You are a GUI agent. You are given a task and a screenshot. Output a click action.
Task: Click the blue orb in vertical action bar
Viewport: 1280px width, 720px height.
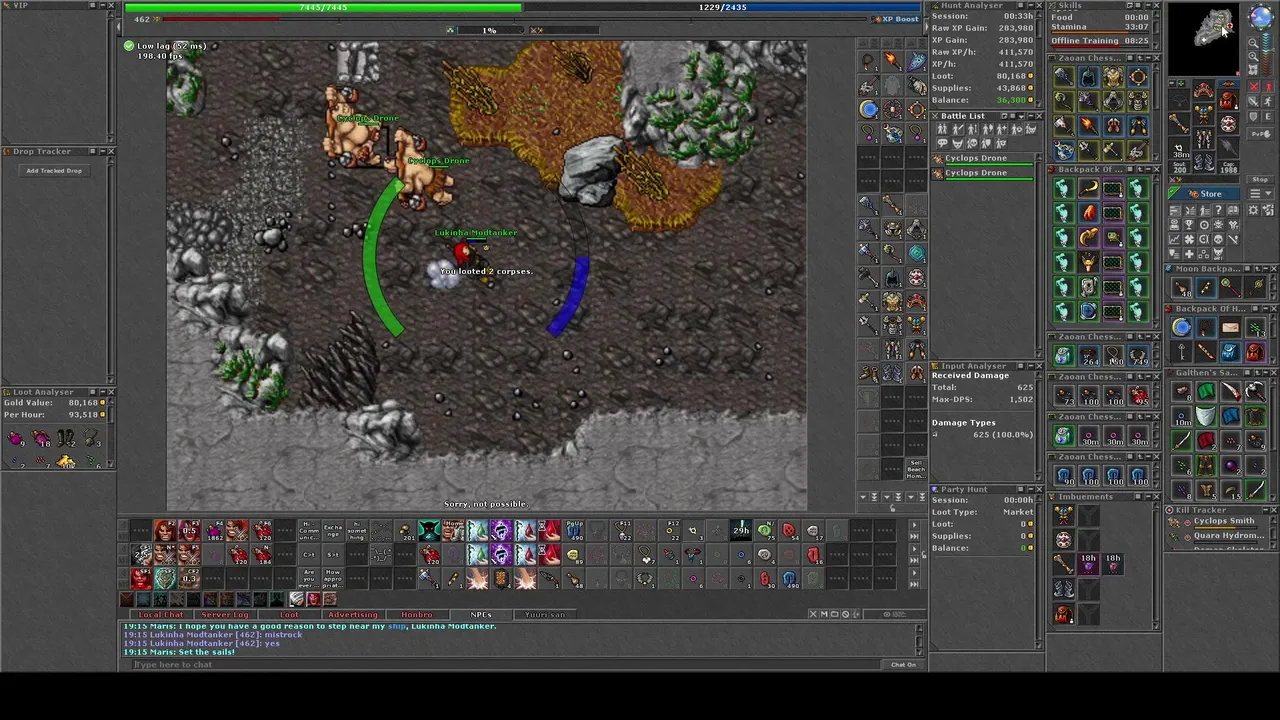click(868, 108)
